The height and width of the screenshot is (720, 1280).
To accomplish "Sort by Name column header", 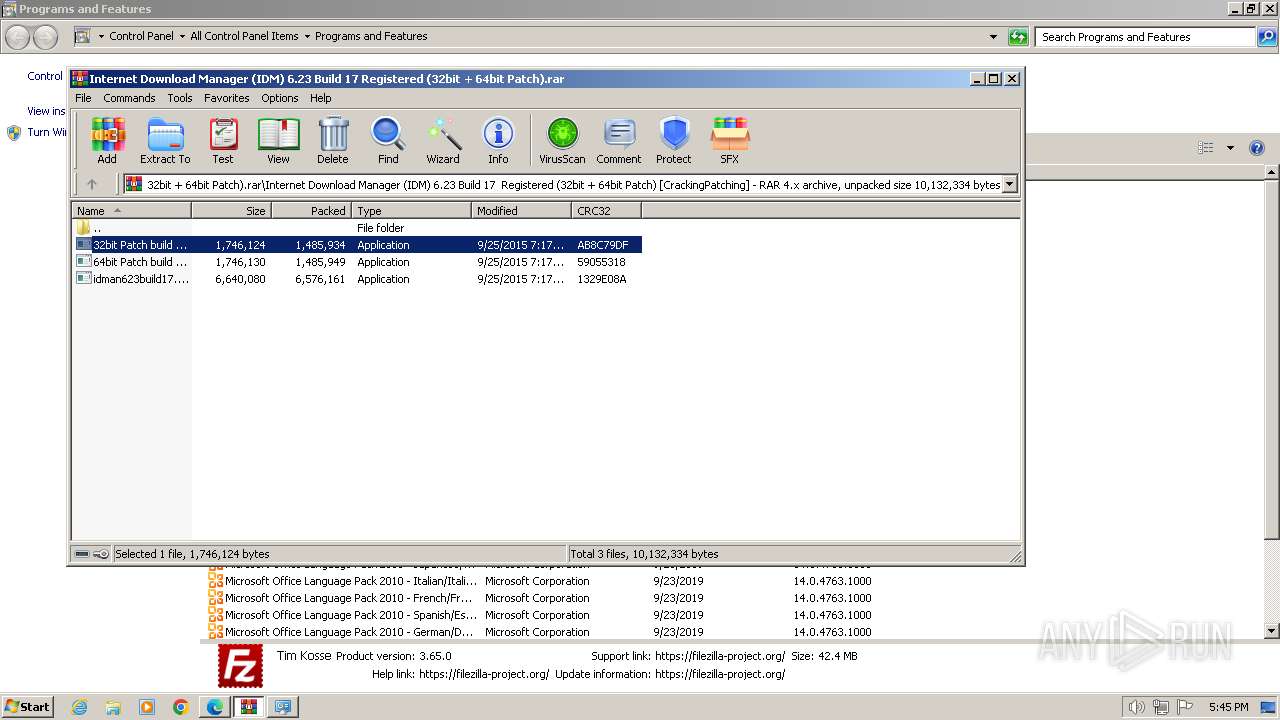I will [131, 210].
